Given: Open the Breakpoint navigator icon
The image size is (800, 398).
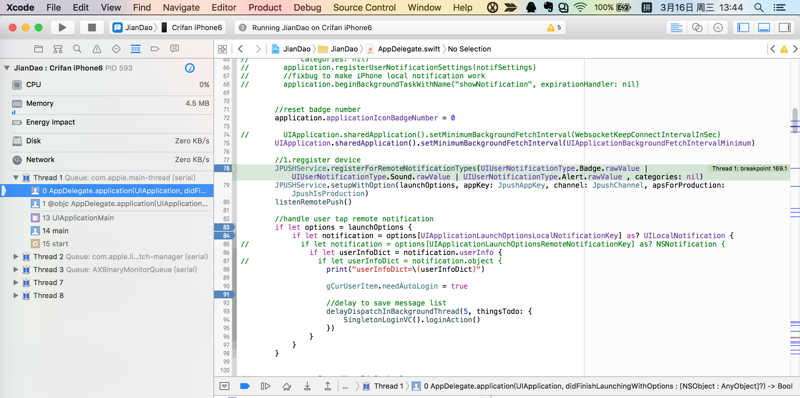Looking at the screenshot, I should 155,49.
